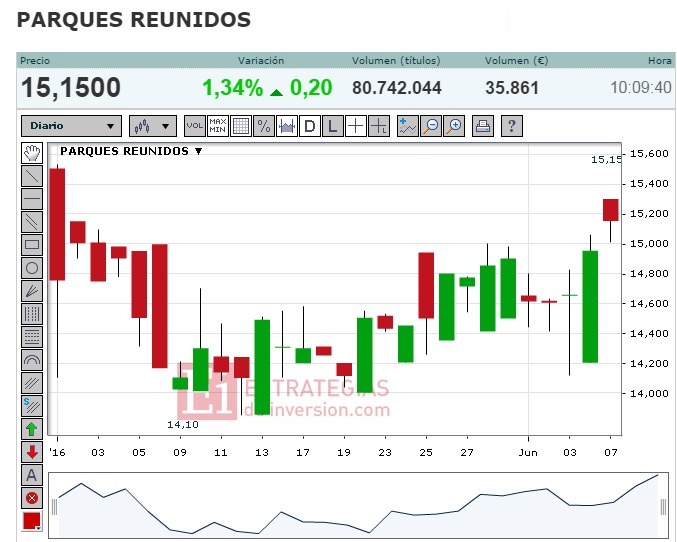Click the tall green candle on 13
Viewport: 677px width, 542px height.
coord(262,367)
